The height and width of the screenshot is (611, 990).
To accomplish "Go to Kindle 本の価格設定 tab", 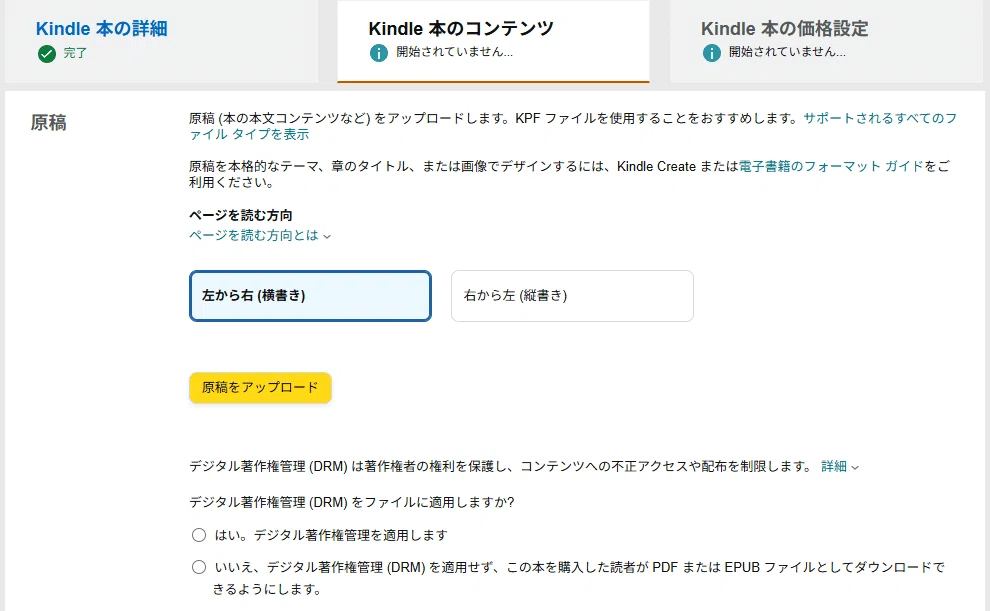I will click(784, 28).
